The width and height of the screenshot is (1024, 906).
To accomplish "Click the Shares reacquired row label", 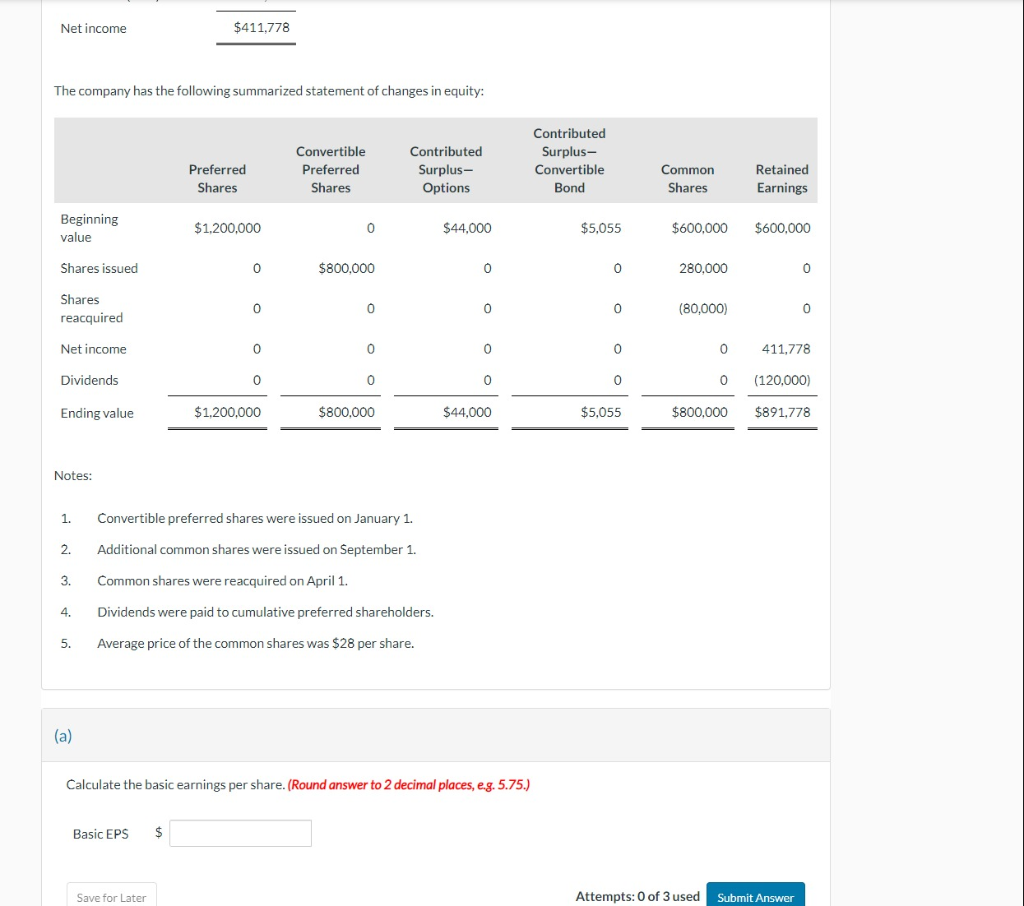I will pyautogui.click(x=91, y=308).
